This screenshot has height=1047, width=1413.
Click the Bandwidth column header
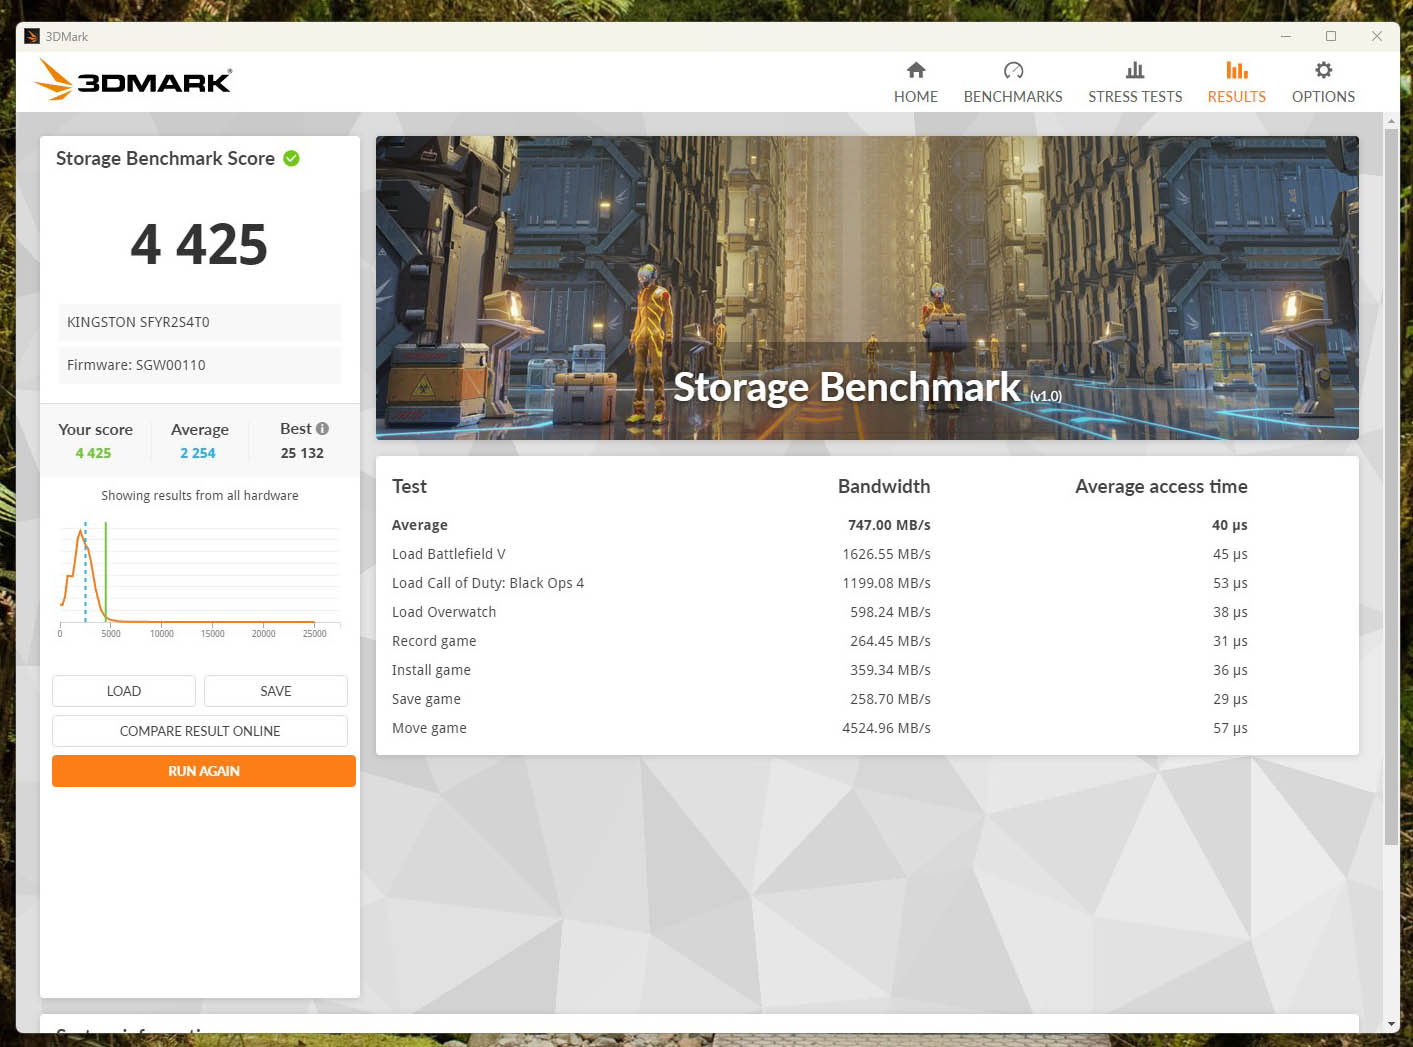click(x=884, y=487)
